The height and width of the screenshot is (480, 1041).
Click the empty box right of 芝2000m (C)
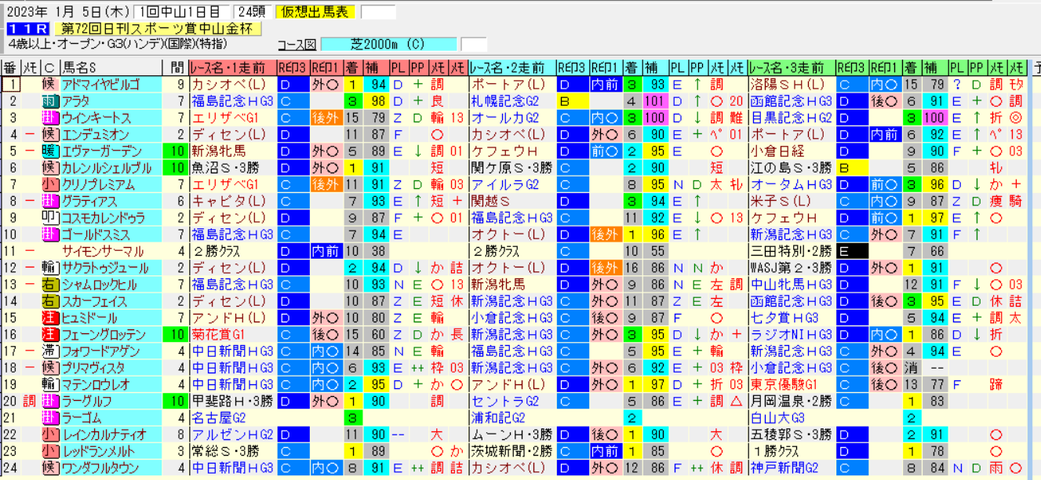coord(474,45)
